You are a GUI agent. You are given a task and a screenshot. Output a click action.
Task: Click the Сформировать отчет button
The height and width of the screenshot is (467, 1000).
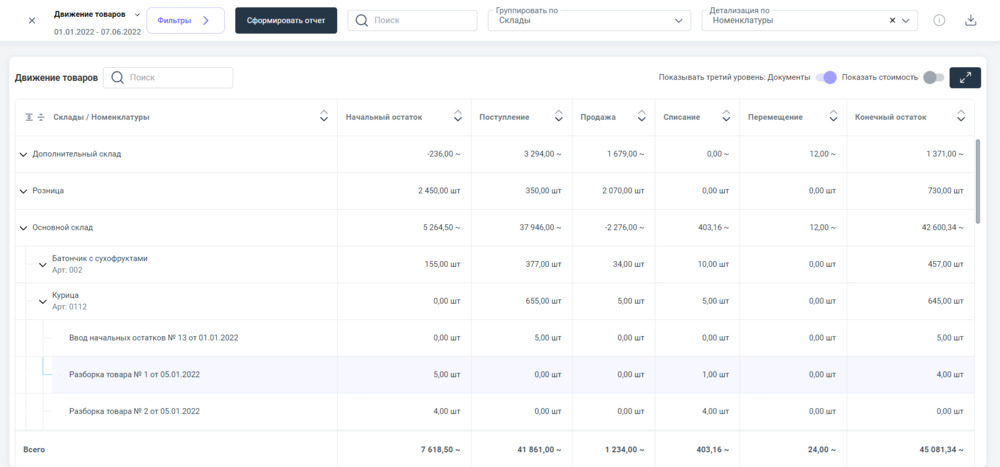pyautogui.click(x=286, y=21)
